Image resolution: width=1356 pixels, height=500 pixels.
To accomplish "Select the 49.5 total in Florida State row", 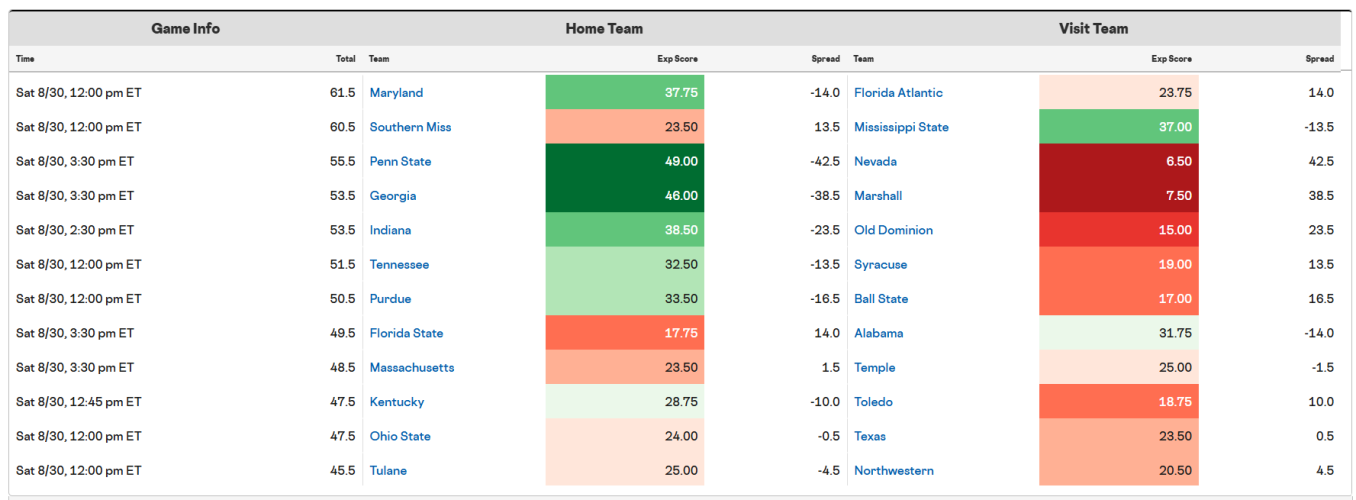I will (x=342, y=333).
